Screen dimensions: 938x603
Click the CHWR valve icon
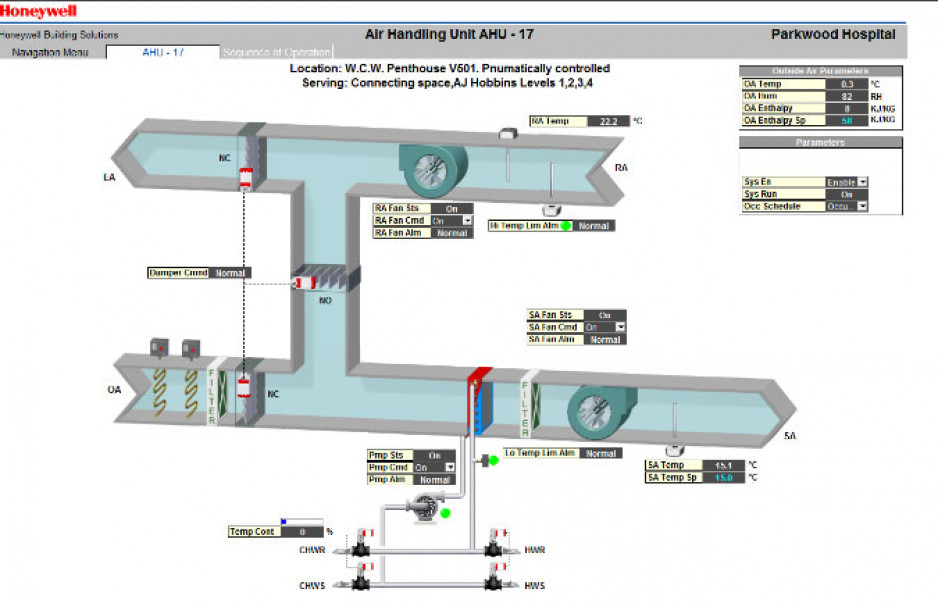(360, 549)
